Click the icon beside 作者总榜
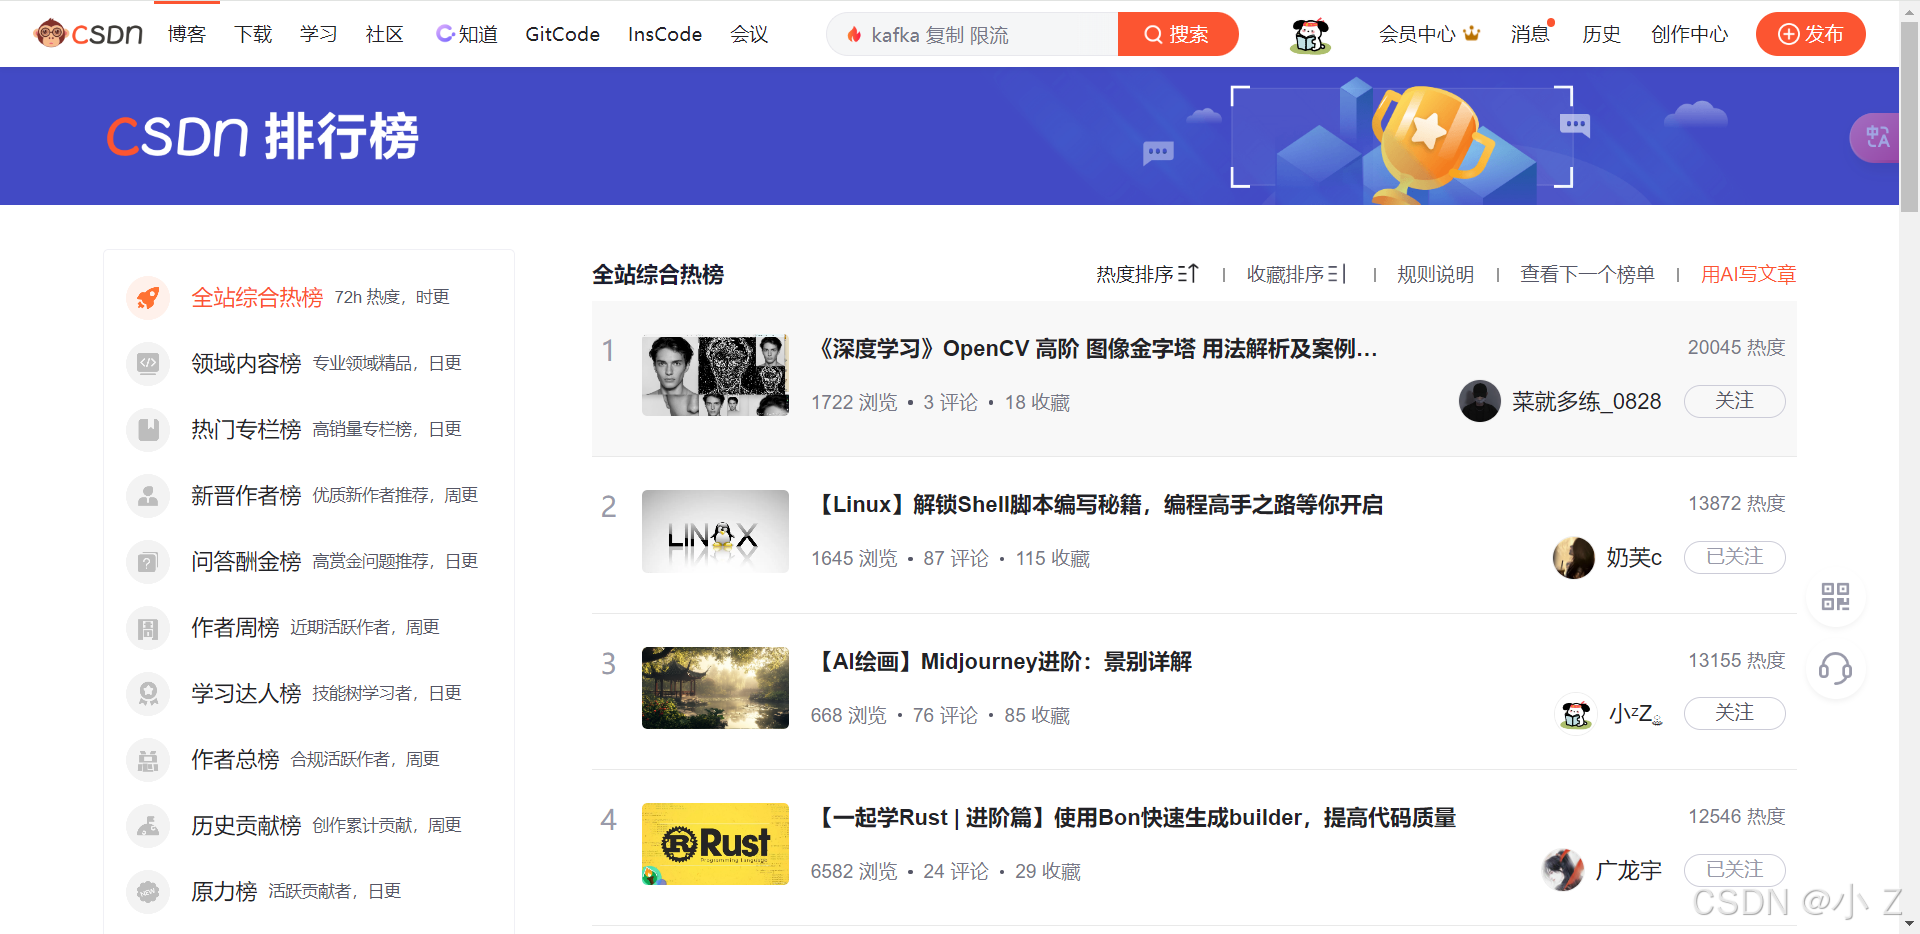 pyautogui.click(x=148, y=760)
